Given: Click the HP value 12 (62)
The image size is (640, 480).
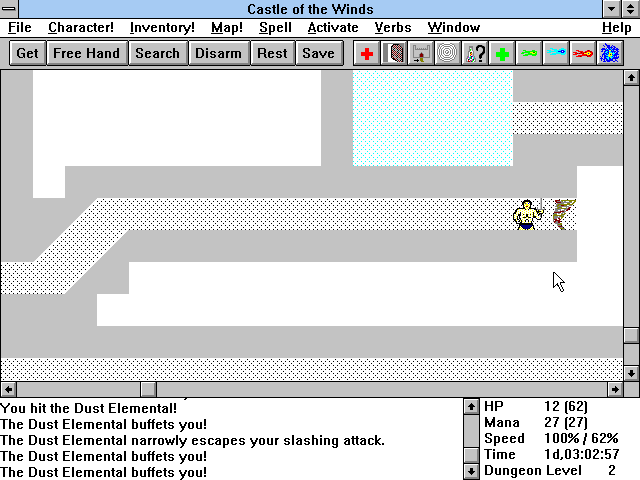Looking at the screenshot, I should tap(566, 407).
